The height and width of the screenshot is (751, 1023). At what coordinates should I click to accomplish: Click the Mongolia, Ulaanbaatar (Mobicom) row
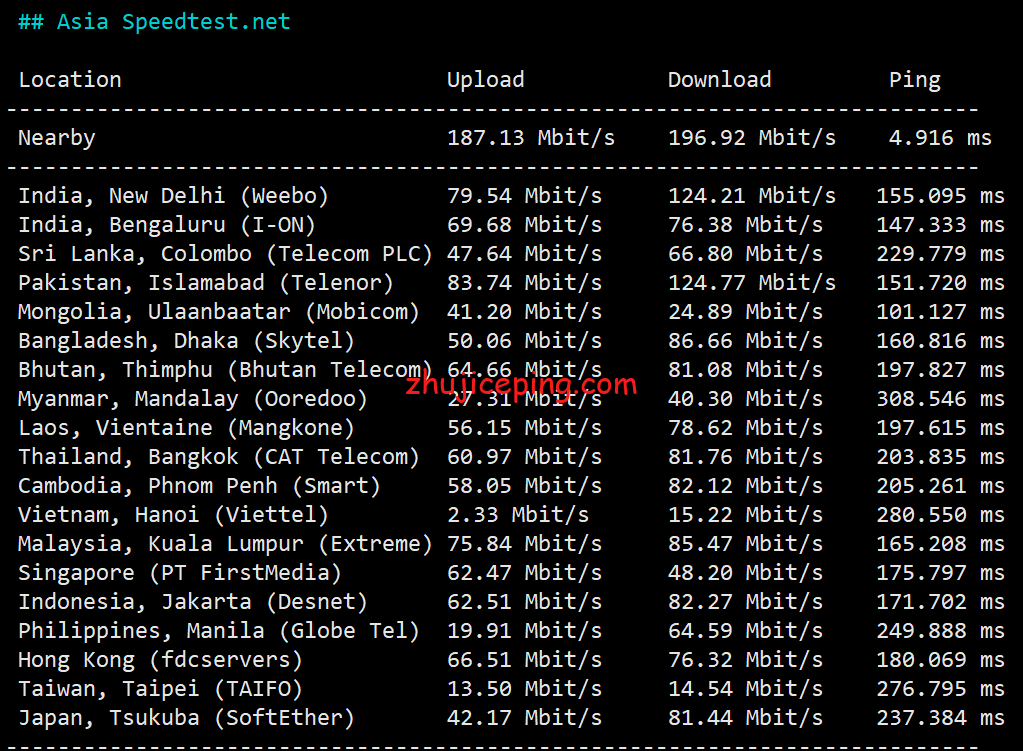tap(512, 312)
